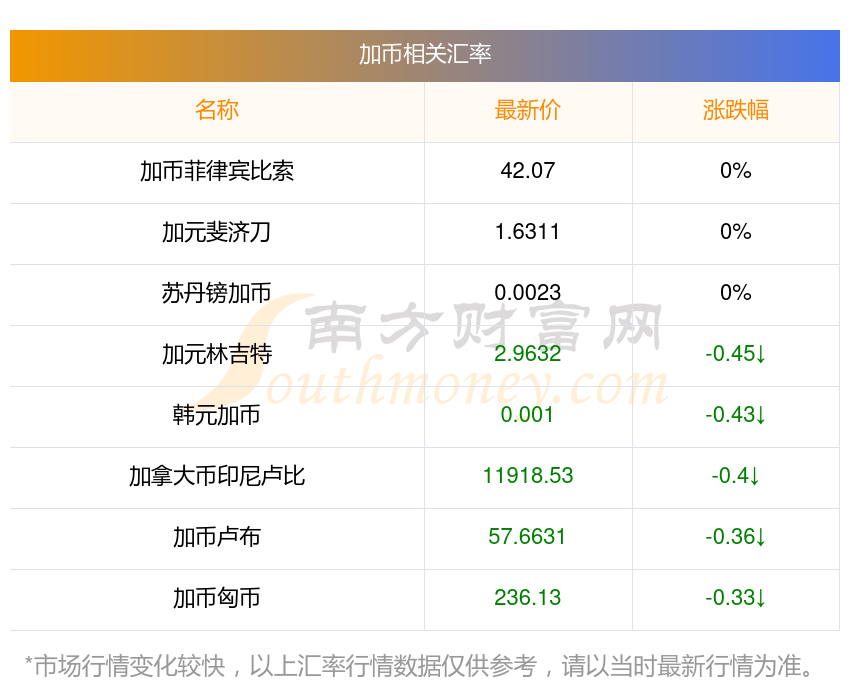The image size is (850, 697).
Task: Click the 加币菲律宾比索 row name
Action: tap(217, 171)
